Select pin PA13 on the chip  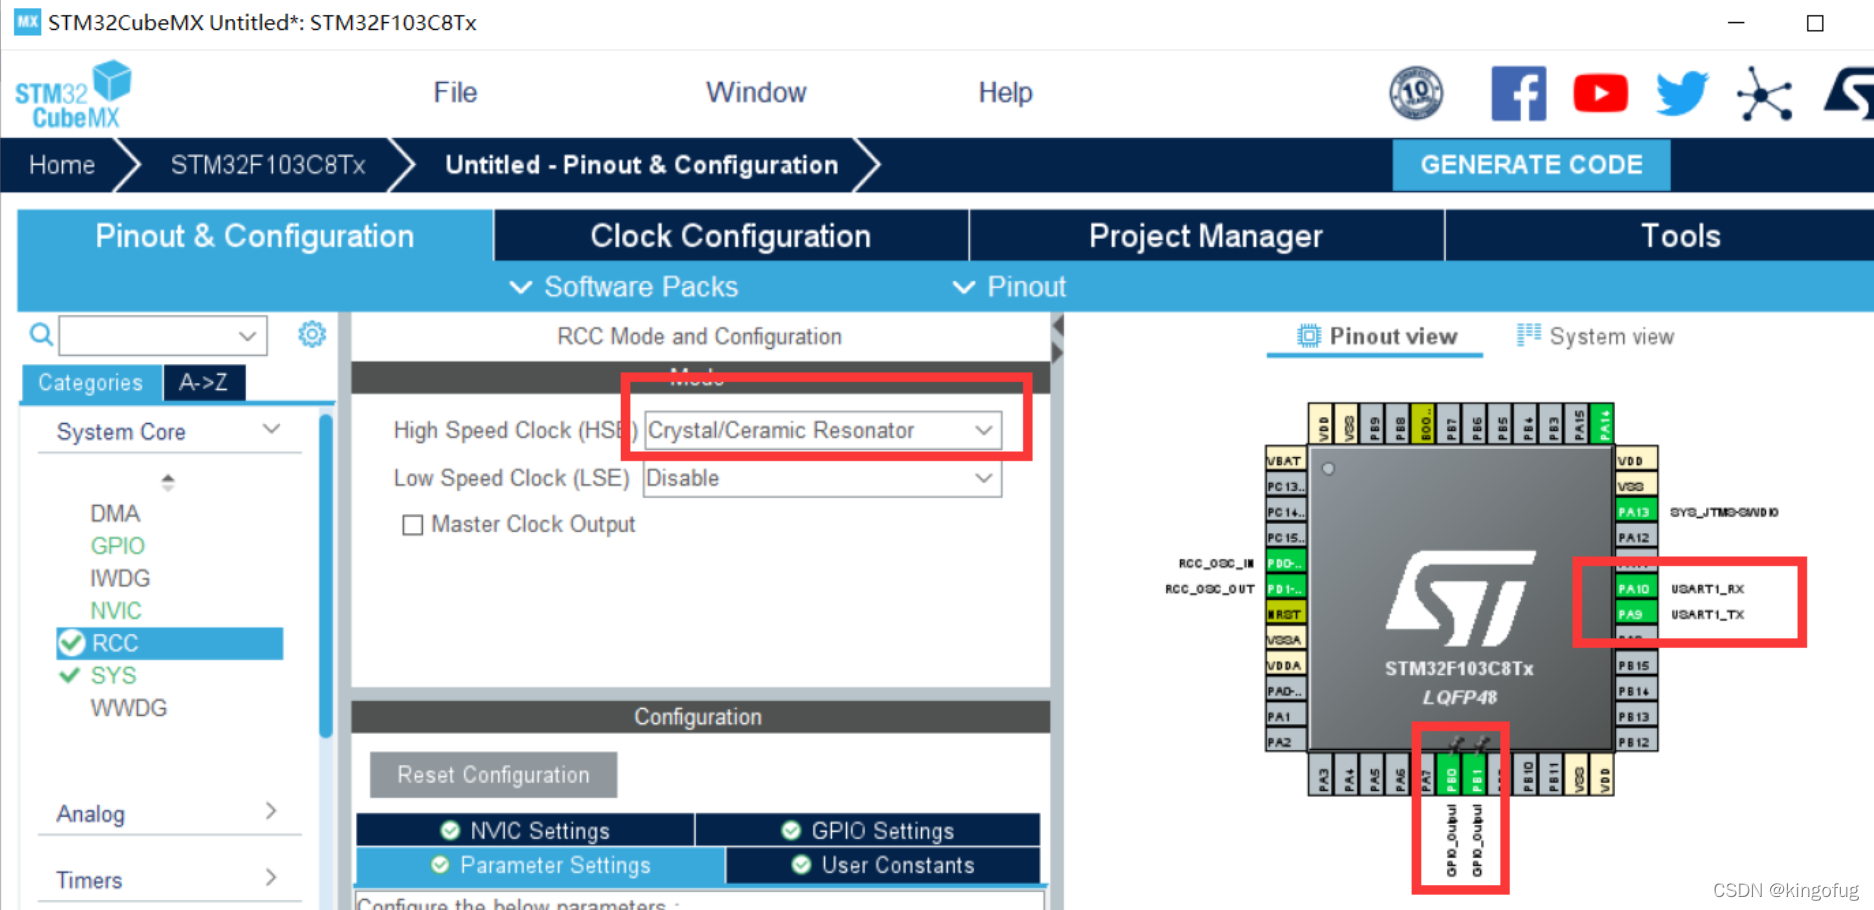pos(1636,512)
